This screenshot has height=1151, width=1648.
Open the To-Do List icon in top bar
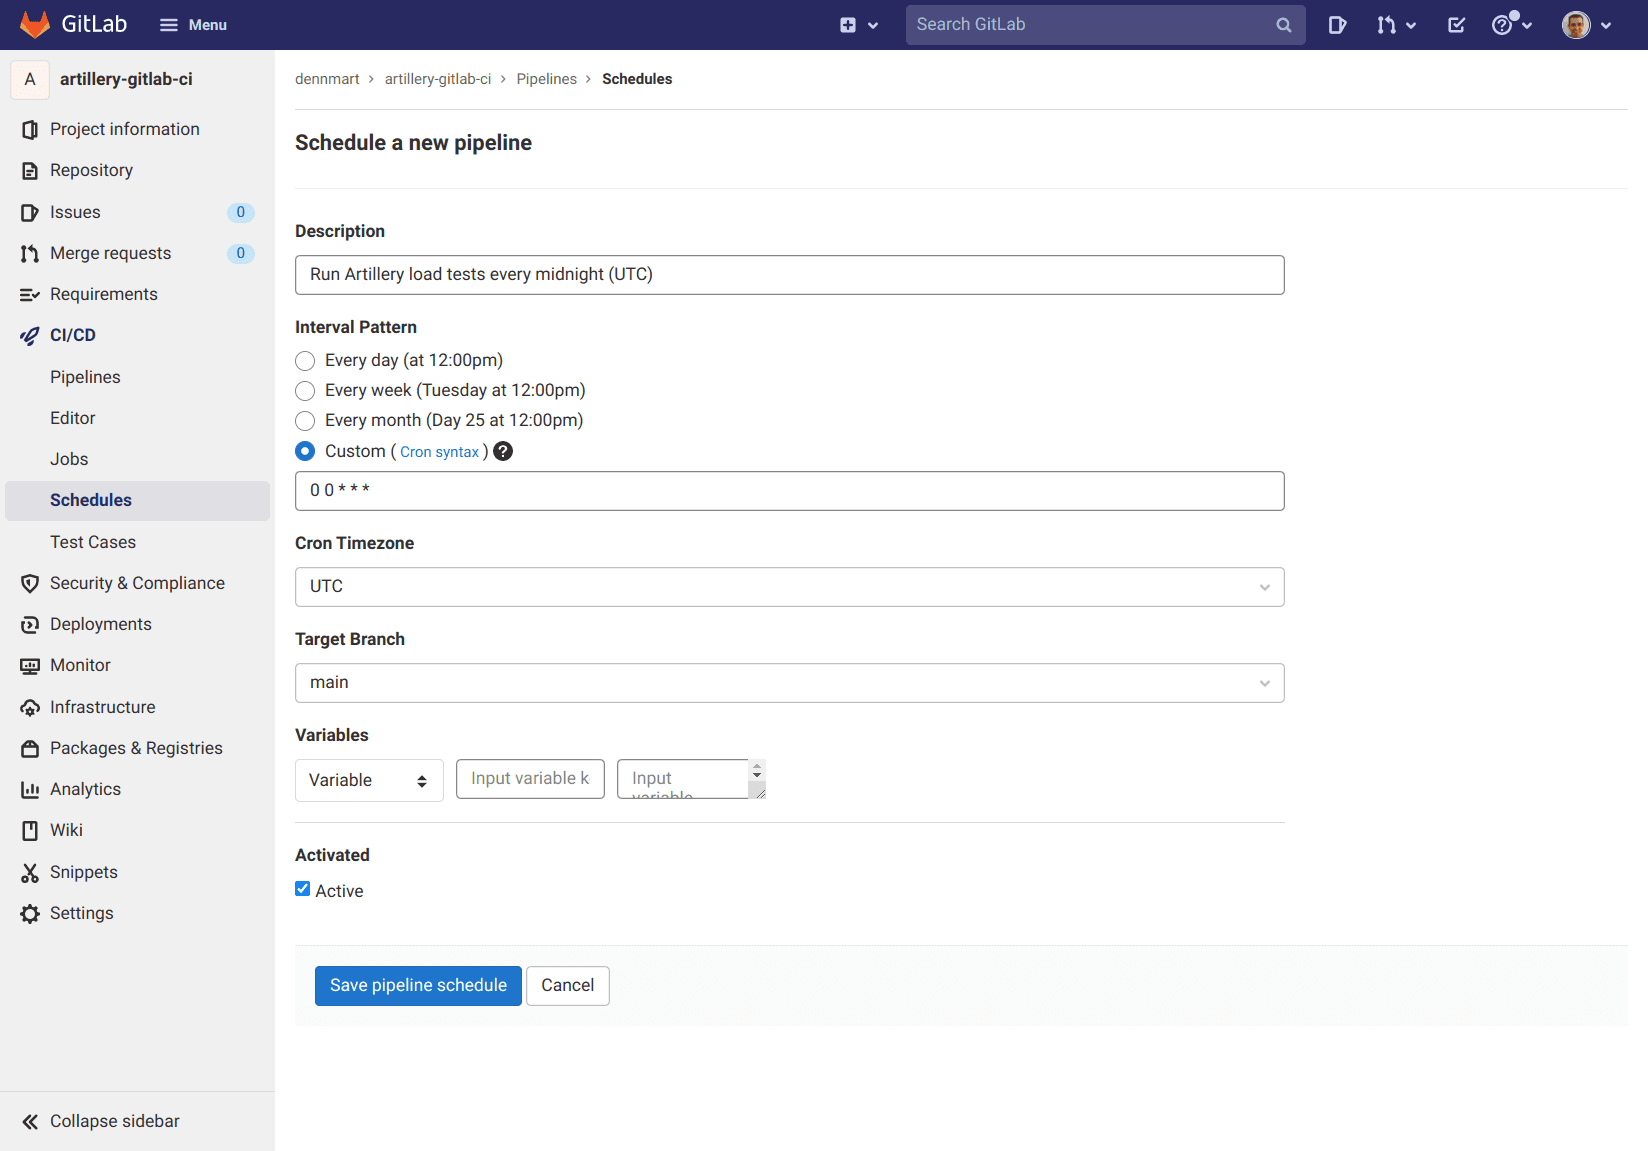pos(1456,24)
